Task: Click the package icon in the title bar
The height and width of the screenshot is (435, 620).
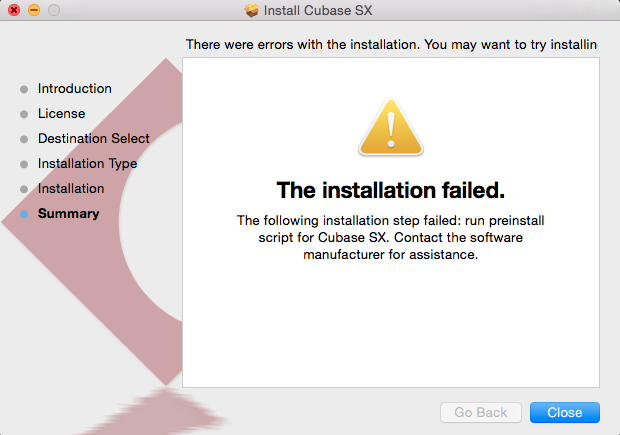Action: tap(252, 11)
